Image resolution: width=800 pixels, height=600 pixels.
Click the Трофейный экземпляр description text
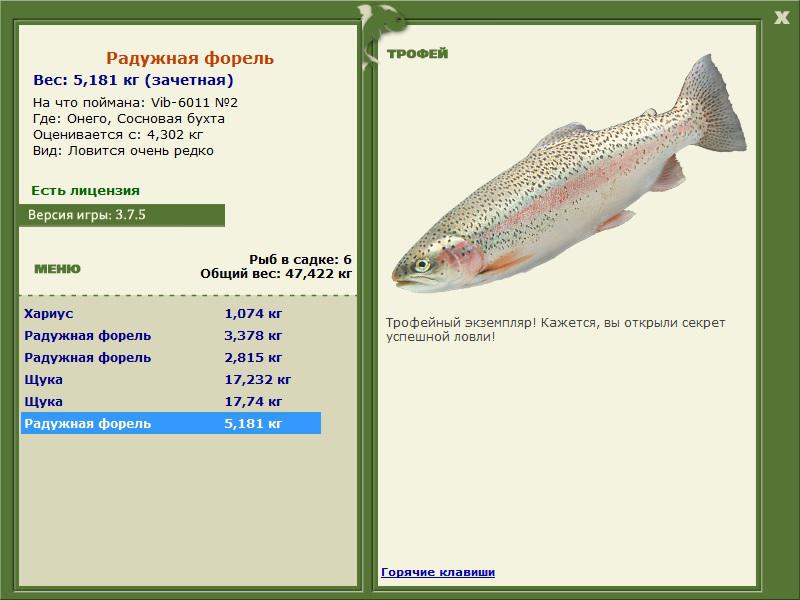point(555,330)
